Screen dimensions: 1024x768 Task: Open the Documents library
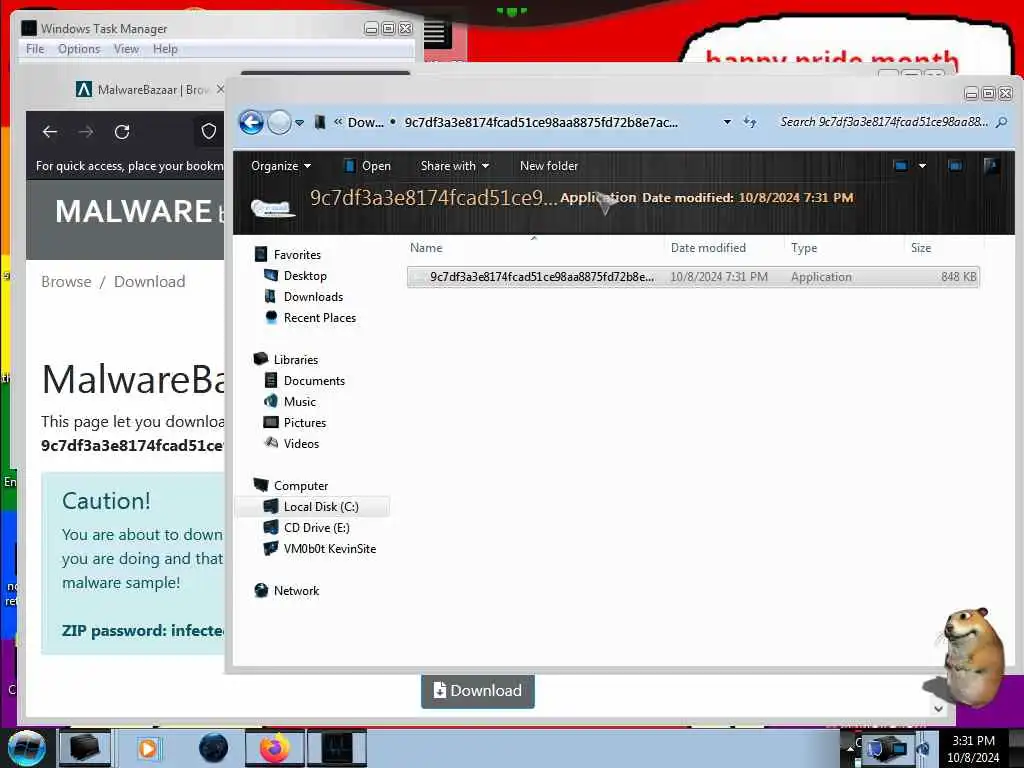click(304, 381)
